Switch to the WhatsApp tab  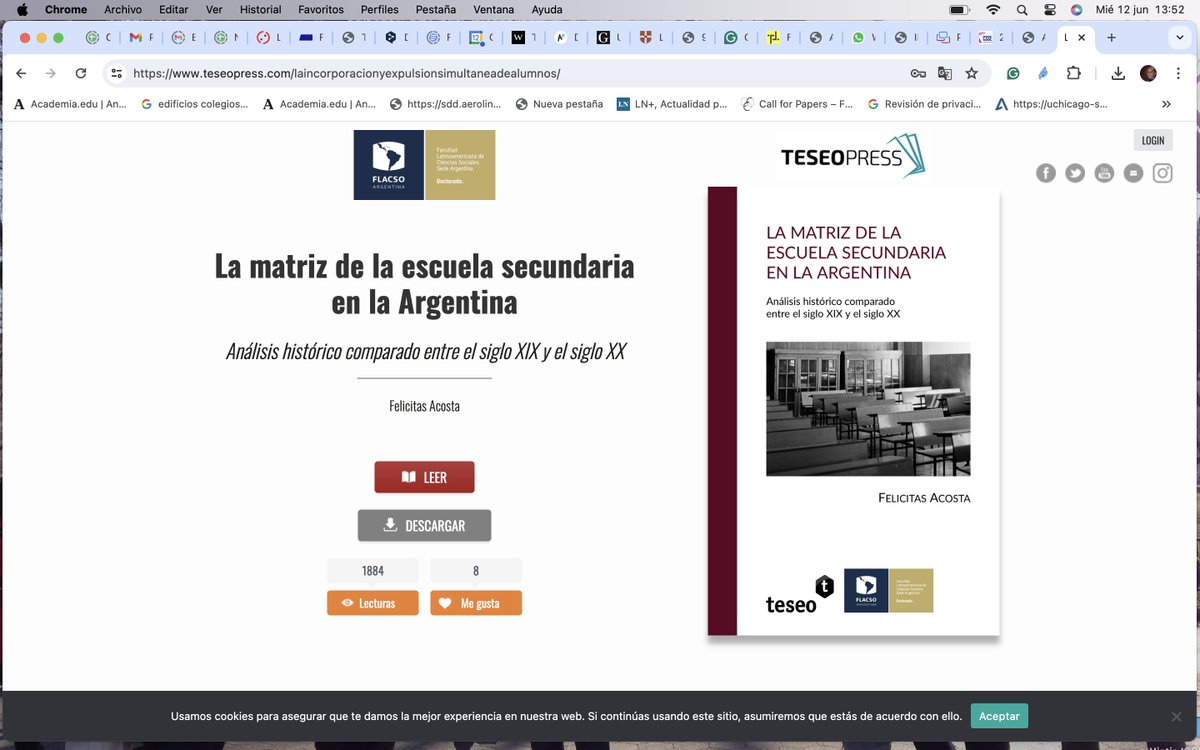click(x=864, y=38)
